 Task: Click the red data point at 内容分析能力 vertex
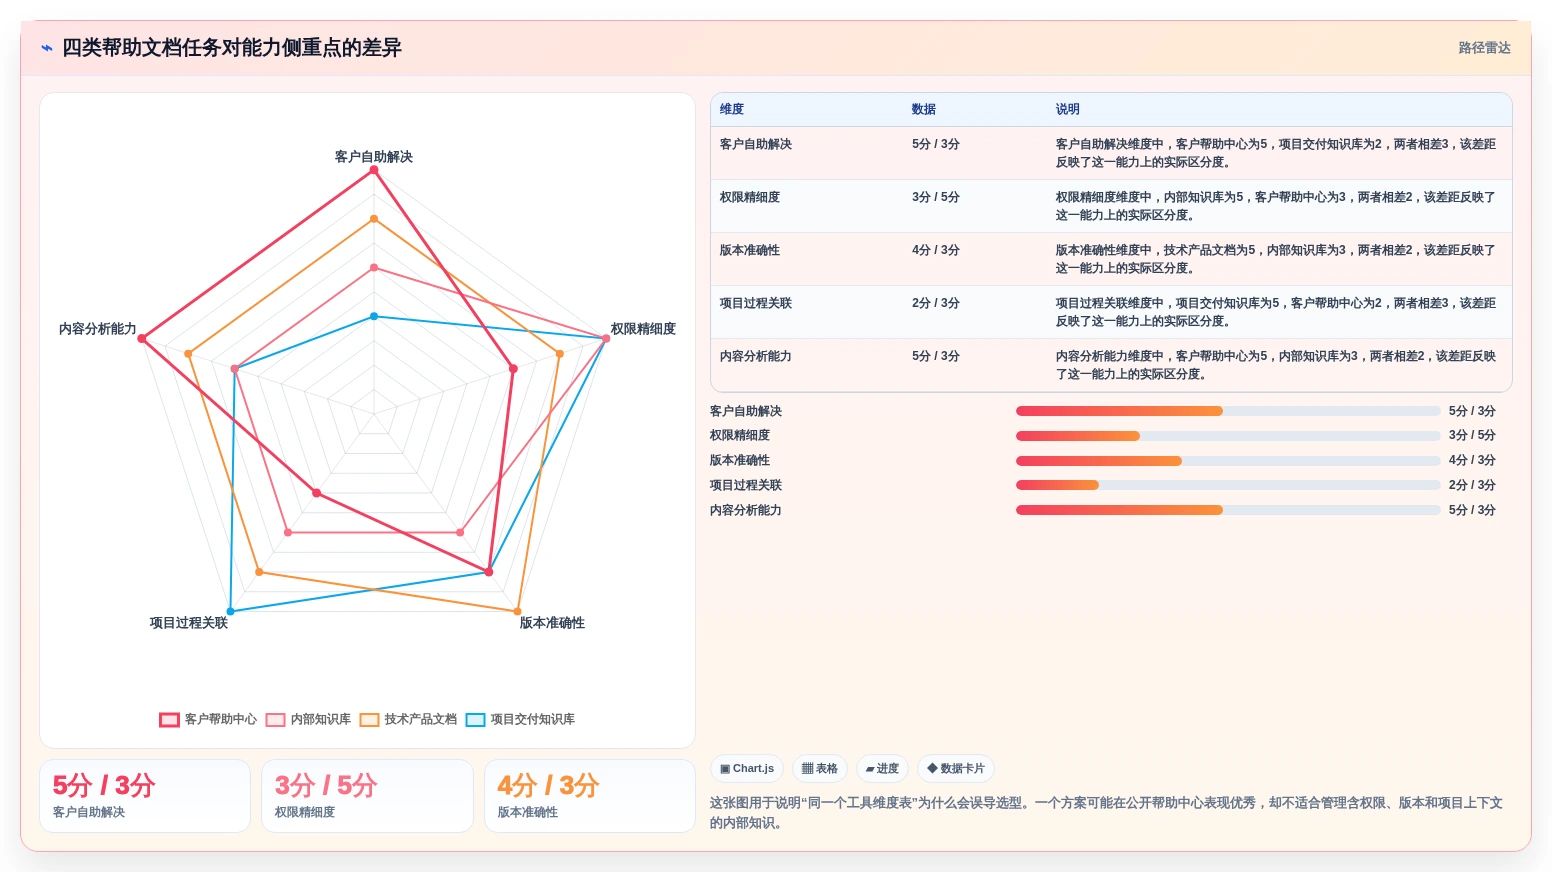click(x=142, y=339)
